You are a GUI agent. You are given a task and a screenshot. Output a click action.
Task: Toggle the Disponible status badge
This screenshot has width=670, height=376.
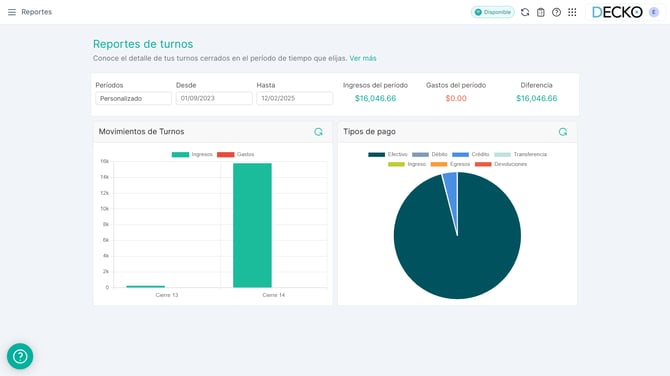(x=493, y=12)
